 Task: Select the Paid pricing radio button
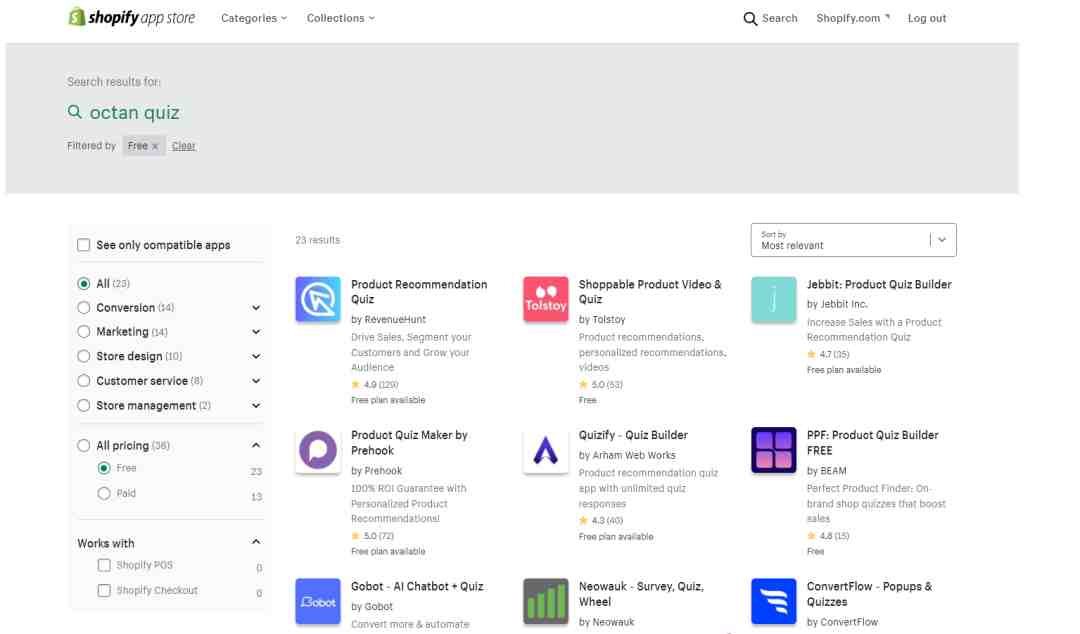click(x=104, y=493)
